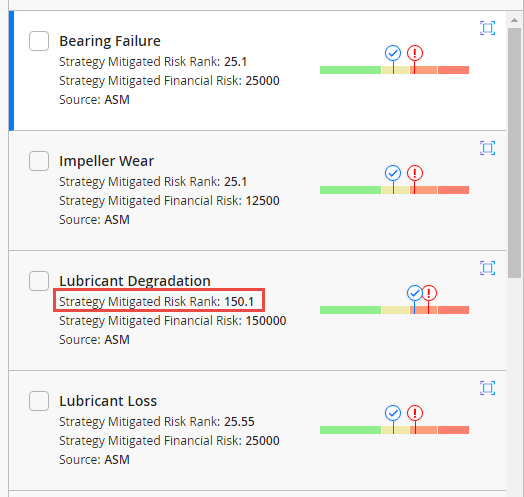This screenshot has width=524, height=497.
Task: Check the Bearing Failure checkbox
Action: (x=39, y=41)
